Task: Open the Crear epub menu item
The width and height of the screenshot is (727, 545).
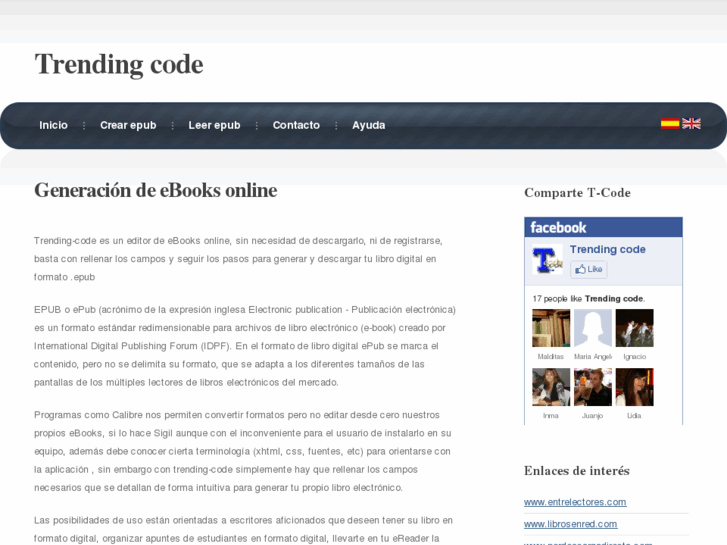Action: click(128, 125)
